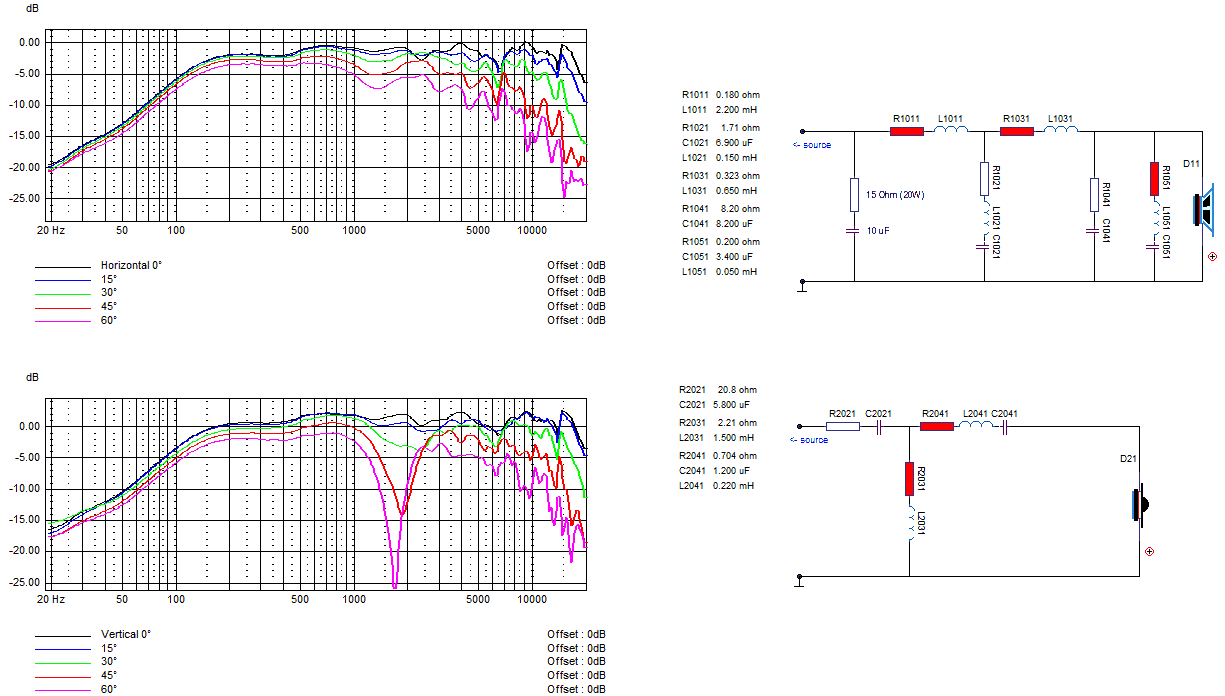Click the R1051 red vertical resistor symbol

click(1155, 179)
